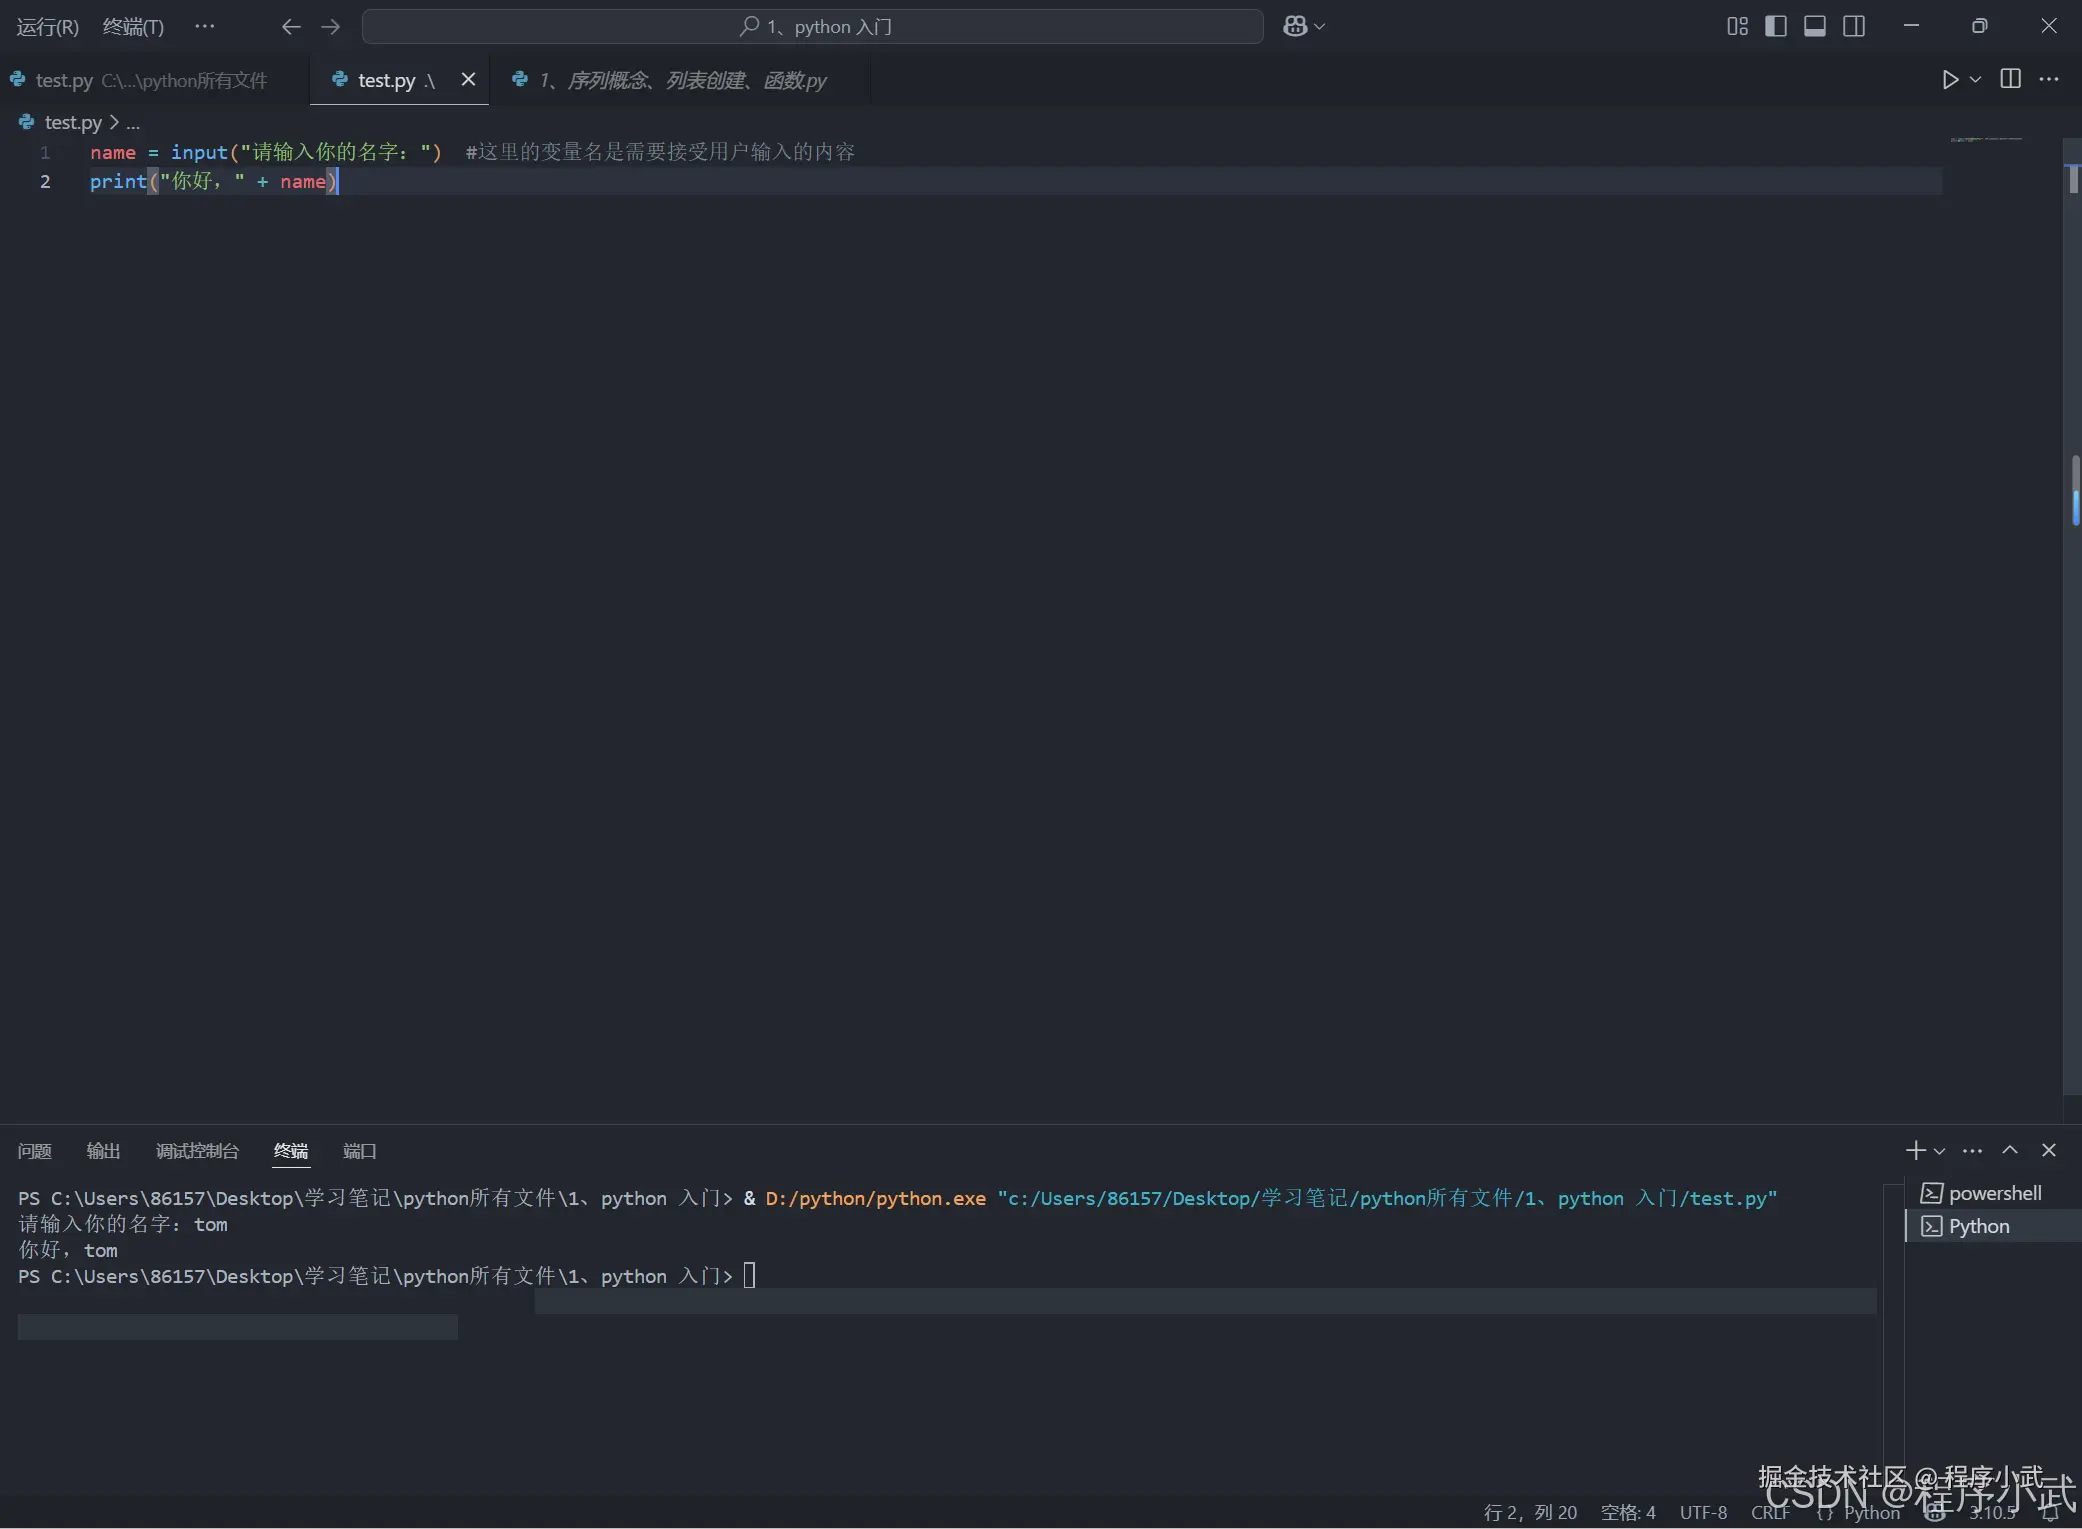
Task: Expand new terminal profile dropdown
Action: [x=1939, y=1151]
